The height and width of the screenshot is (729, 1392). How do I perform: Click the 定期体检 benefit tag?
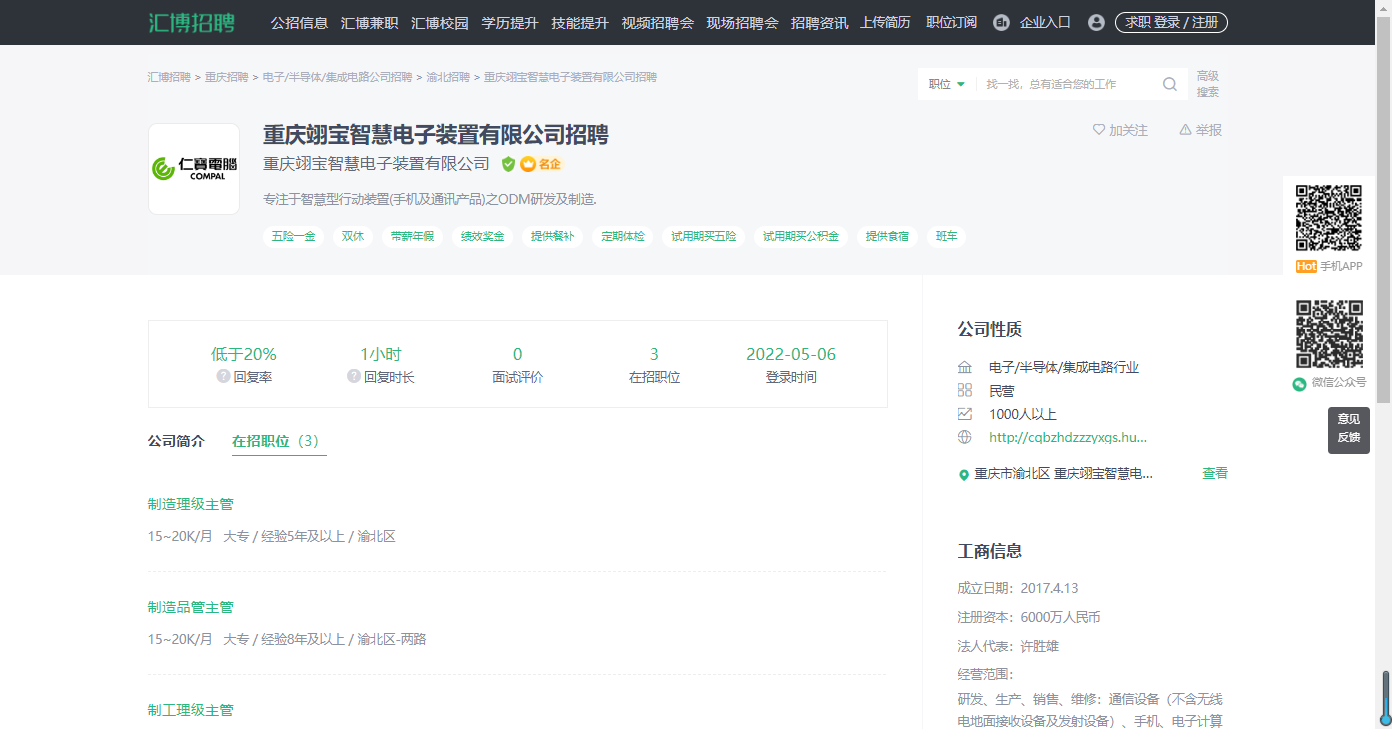[x=623, y=237]
